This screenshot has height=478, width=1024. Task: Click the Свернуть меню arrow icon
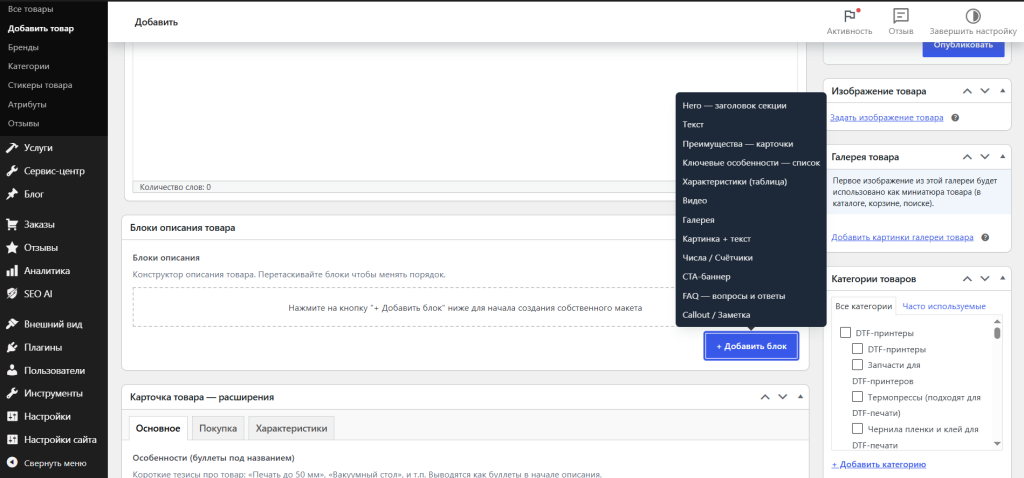point(12,464)
